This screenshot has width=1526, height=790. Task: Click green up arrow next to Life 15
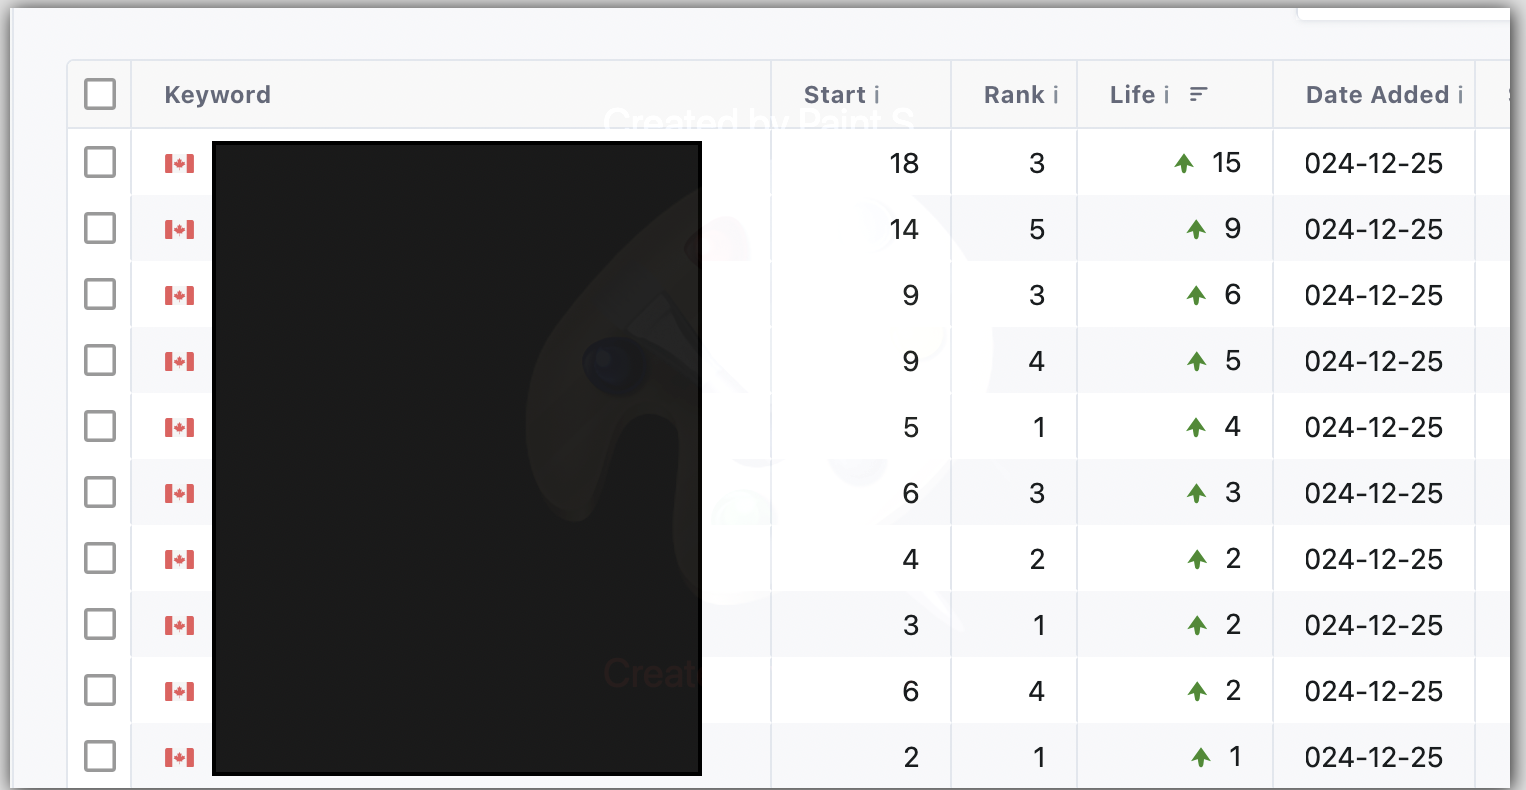pos(1184,163)
